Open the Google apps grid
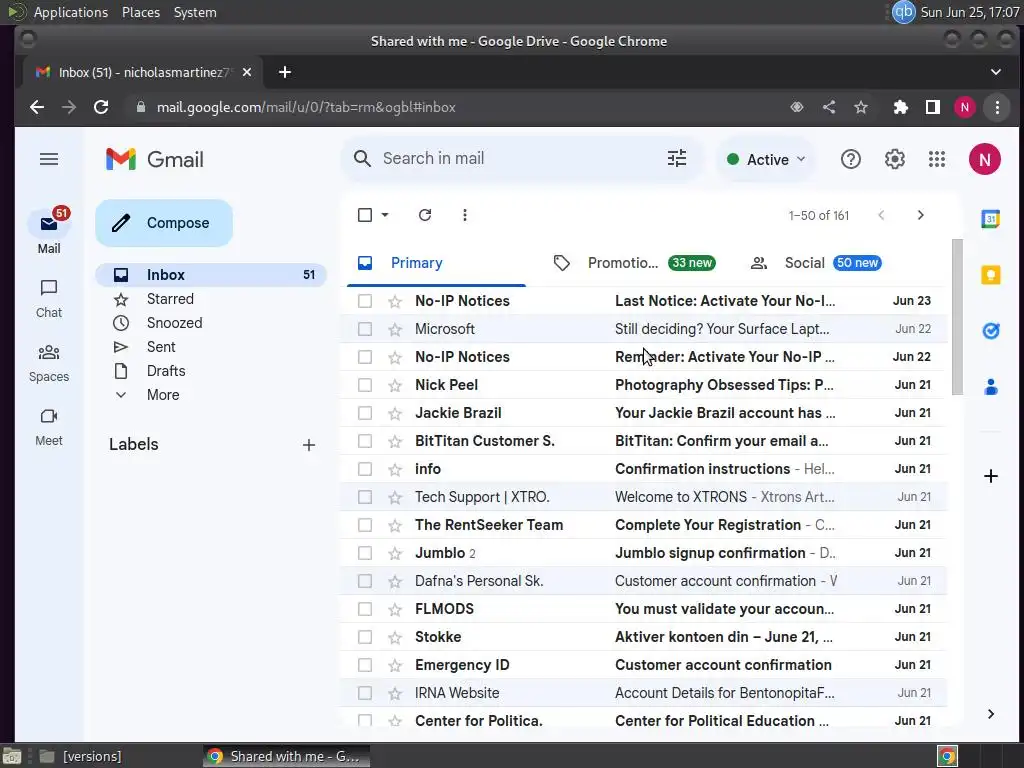1024x768 pixels. (x=937, y=159)
